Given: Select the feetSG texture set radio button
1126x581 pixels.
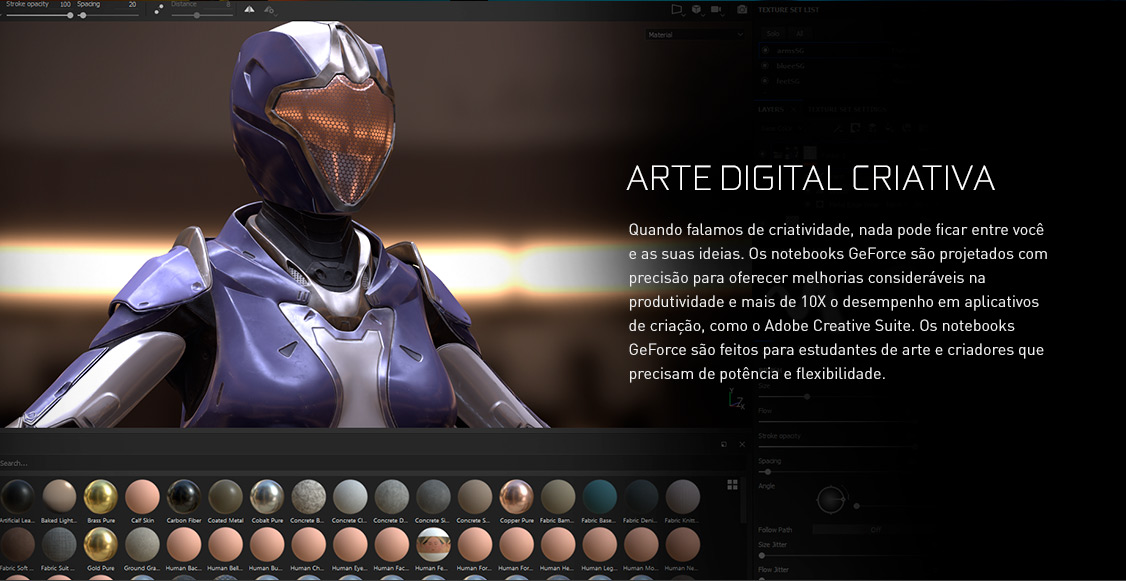Looking at the screenshot, I should coord(765,80).
